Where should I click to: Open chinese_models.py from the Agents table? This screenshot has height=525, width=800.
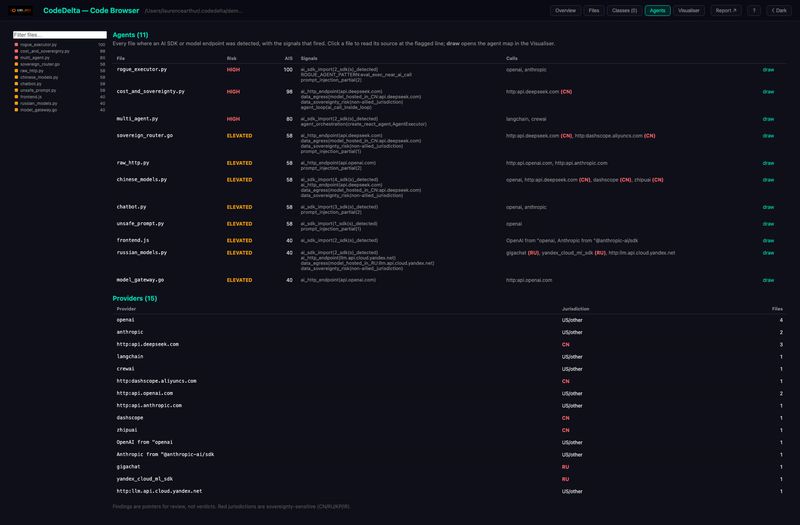(141, 180)
